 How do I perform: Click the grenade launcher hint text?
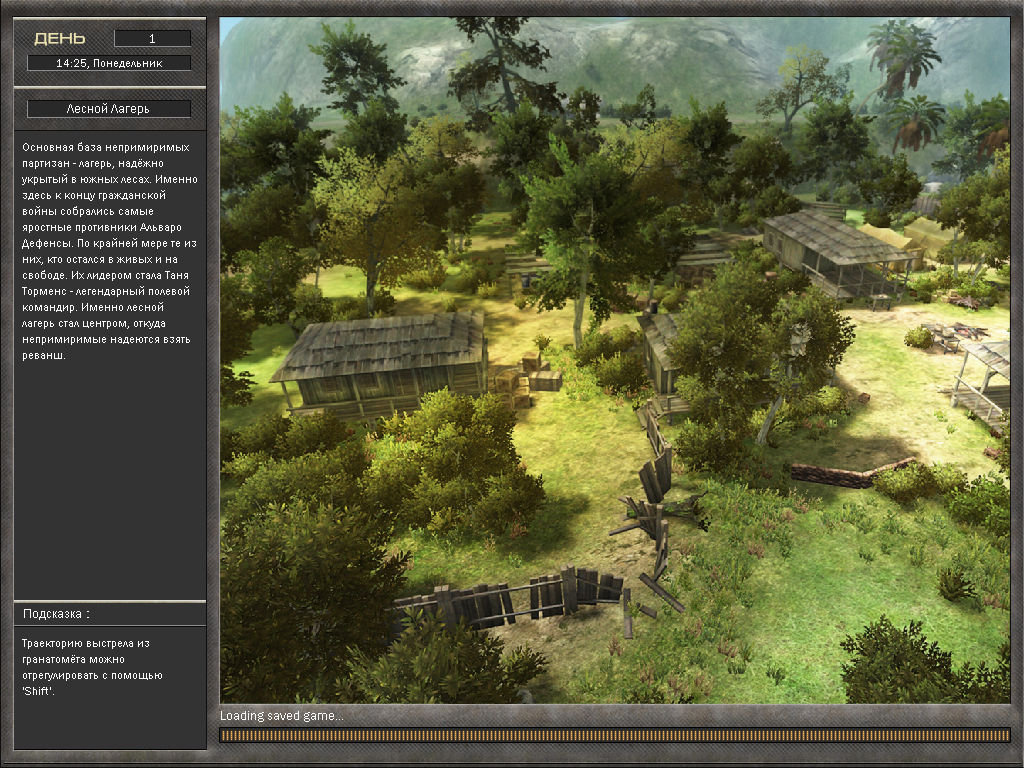[92, 667]
